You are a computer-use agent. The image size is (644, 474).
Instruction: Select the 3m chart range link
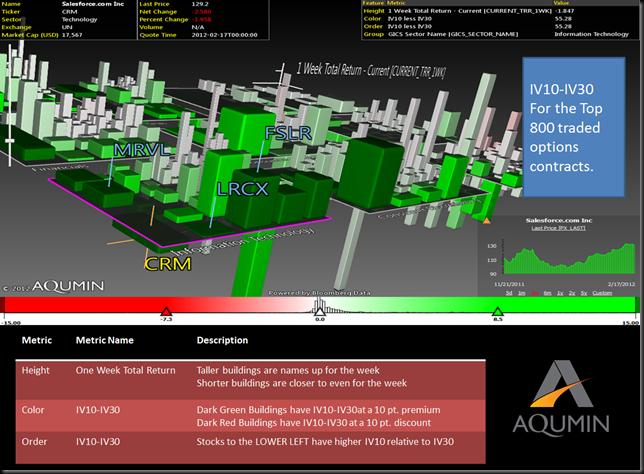pyautogui.click(x=535, y=293)
